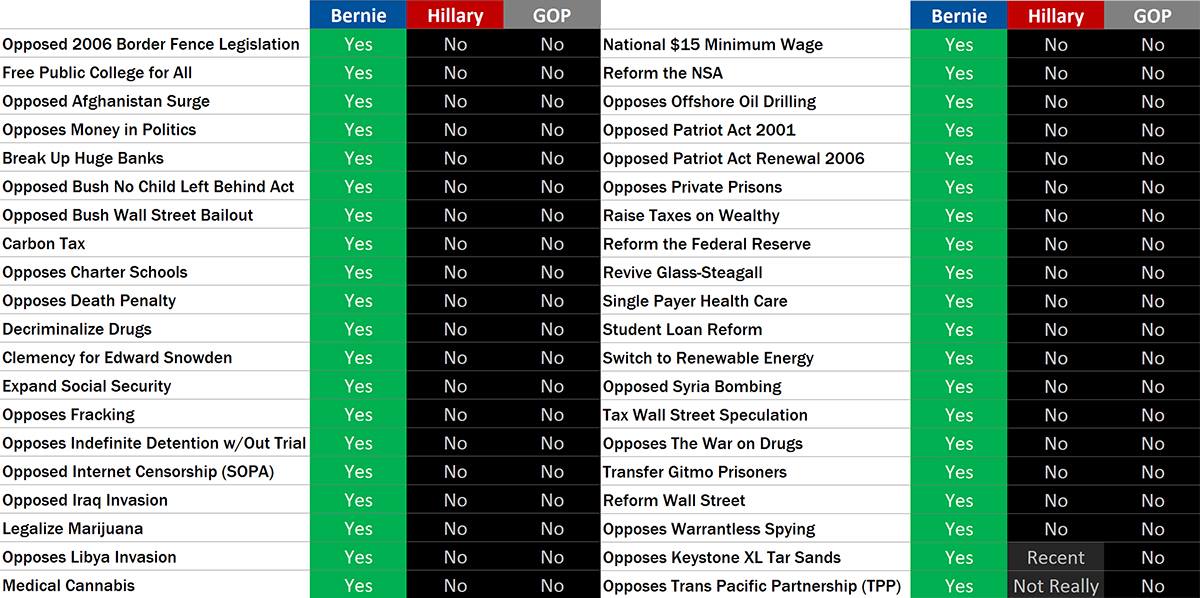Image resolution: width=1200 pixels, height=598 pixels.
Task: Click Hillary's 'No' cell for Break Up Huge Banks
Action: click(x=455, y=158)
